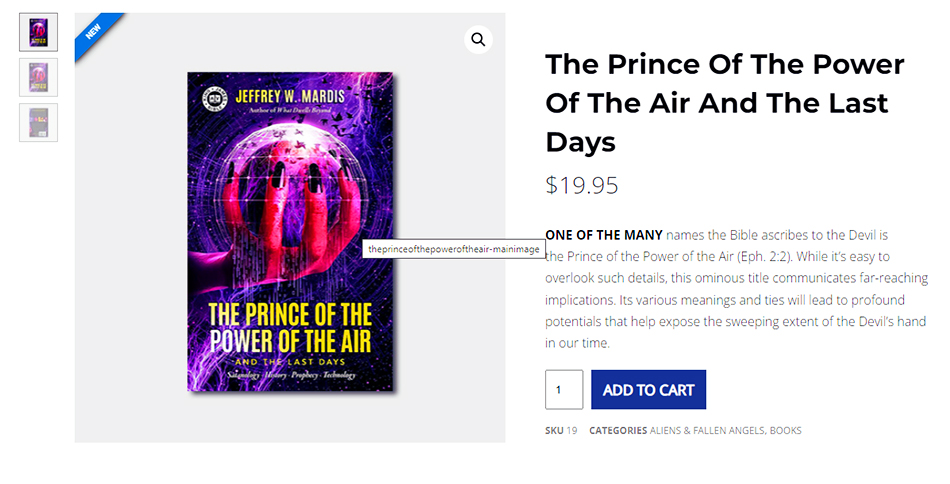Open the Aliens & Fallen Angels category link
This screenshot has width=950, height=484.
pos(707,431)
